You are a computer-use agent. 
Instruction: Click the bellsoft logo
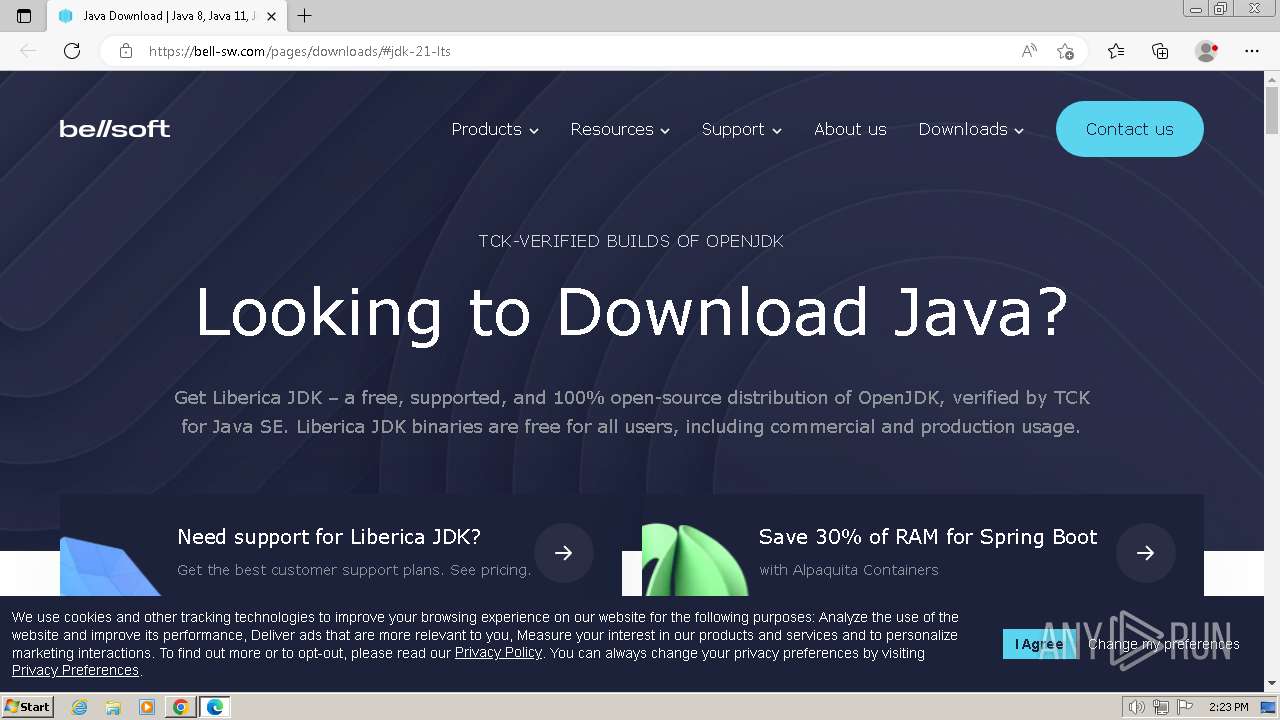coord(115,129)
